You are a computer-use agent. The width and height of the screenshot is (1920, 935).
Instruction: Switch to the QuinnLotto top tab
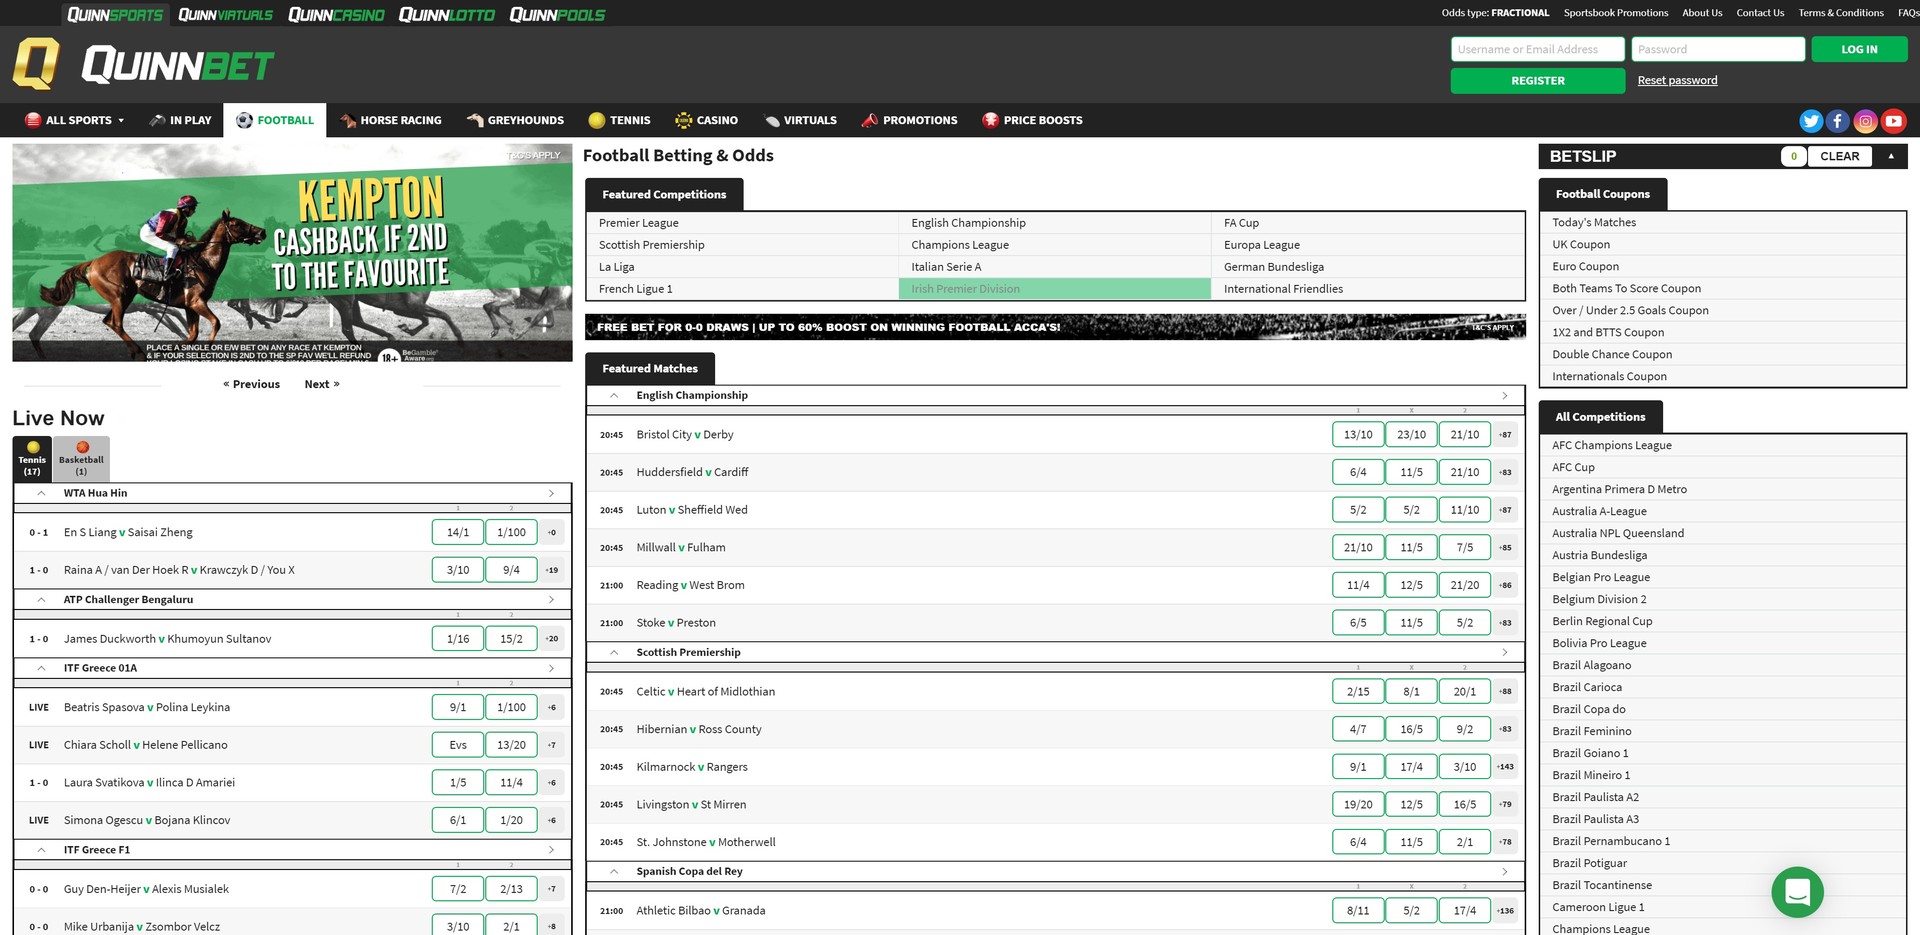tap(446, 14)
